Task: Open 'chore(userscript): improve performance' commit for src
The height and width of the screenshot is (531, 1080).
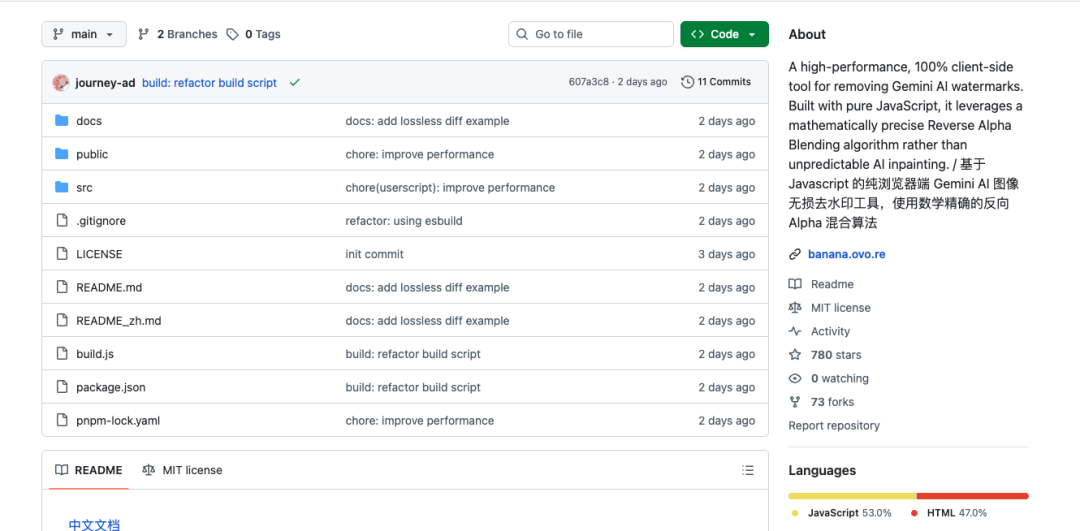Action: coord(450,187)
